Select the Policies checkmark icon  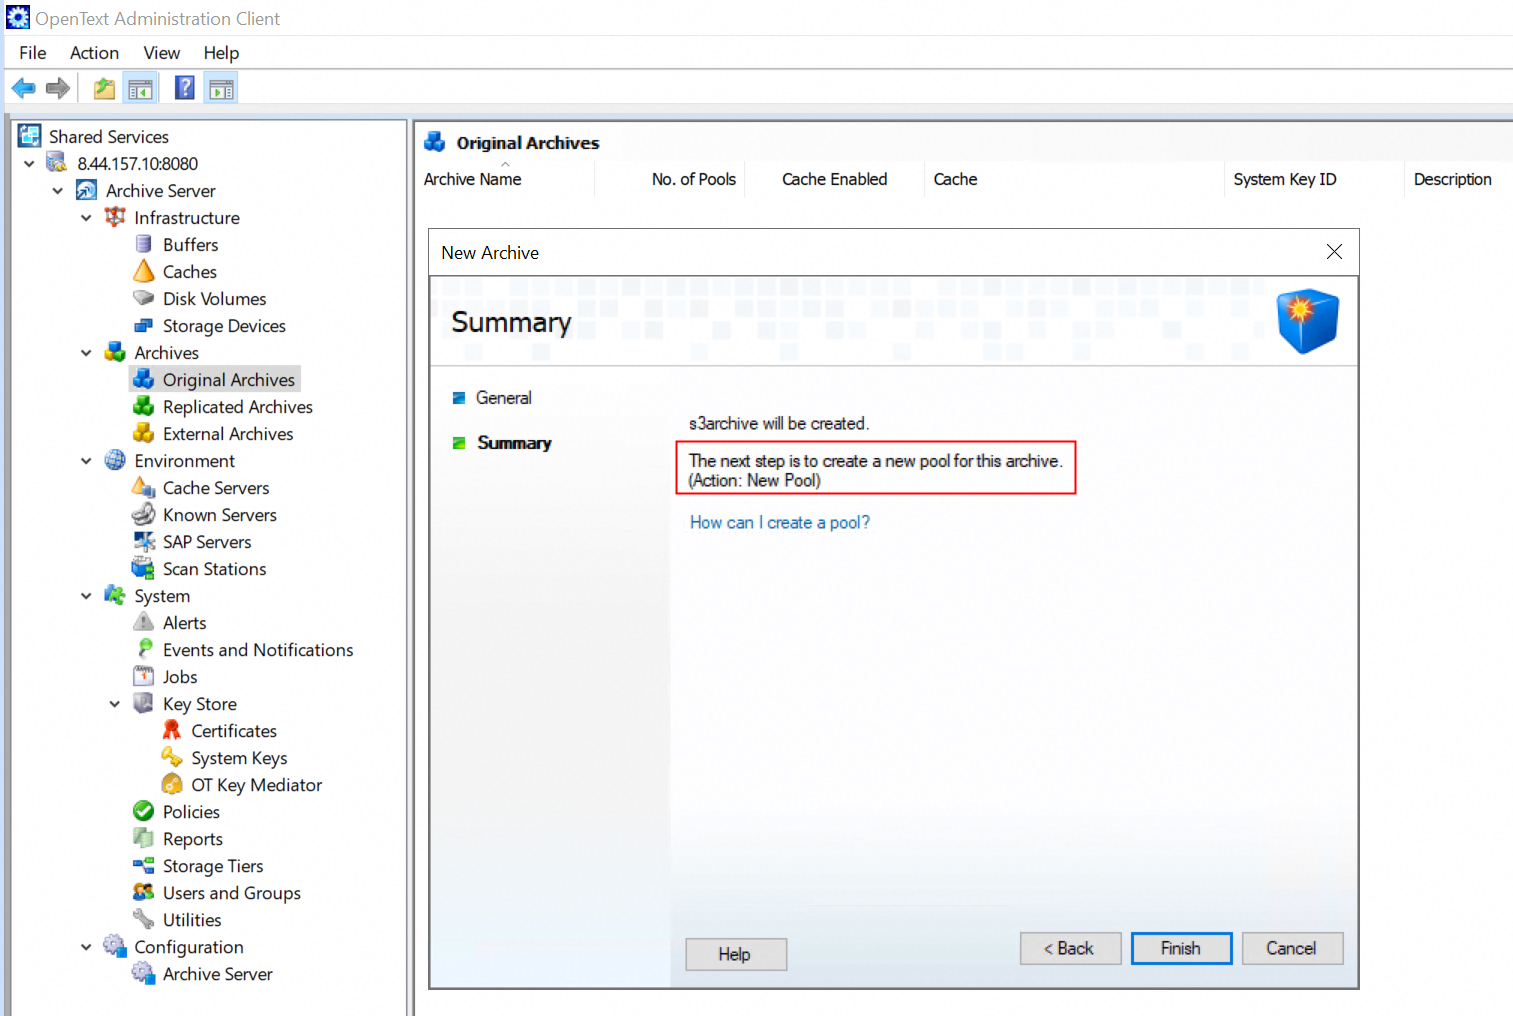[x=144, y=811]
